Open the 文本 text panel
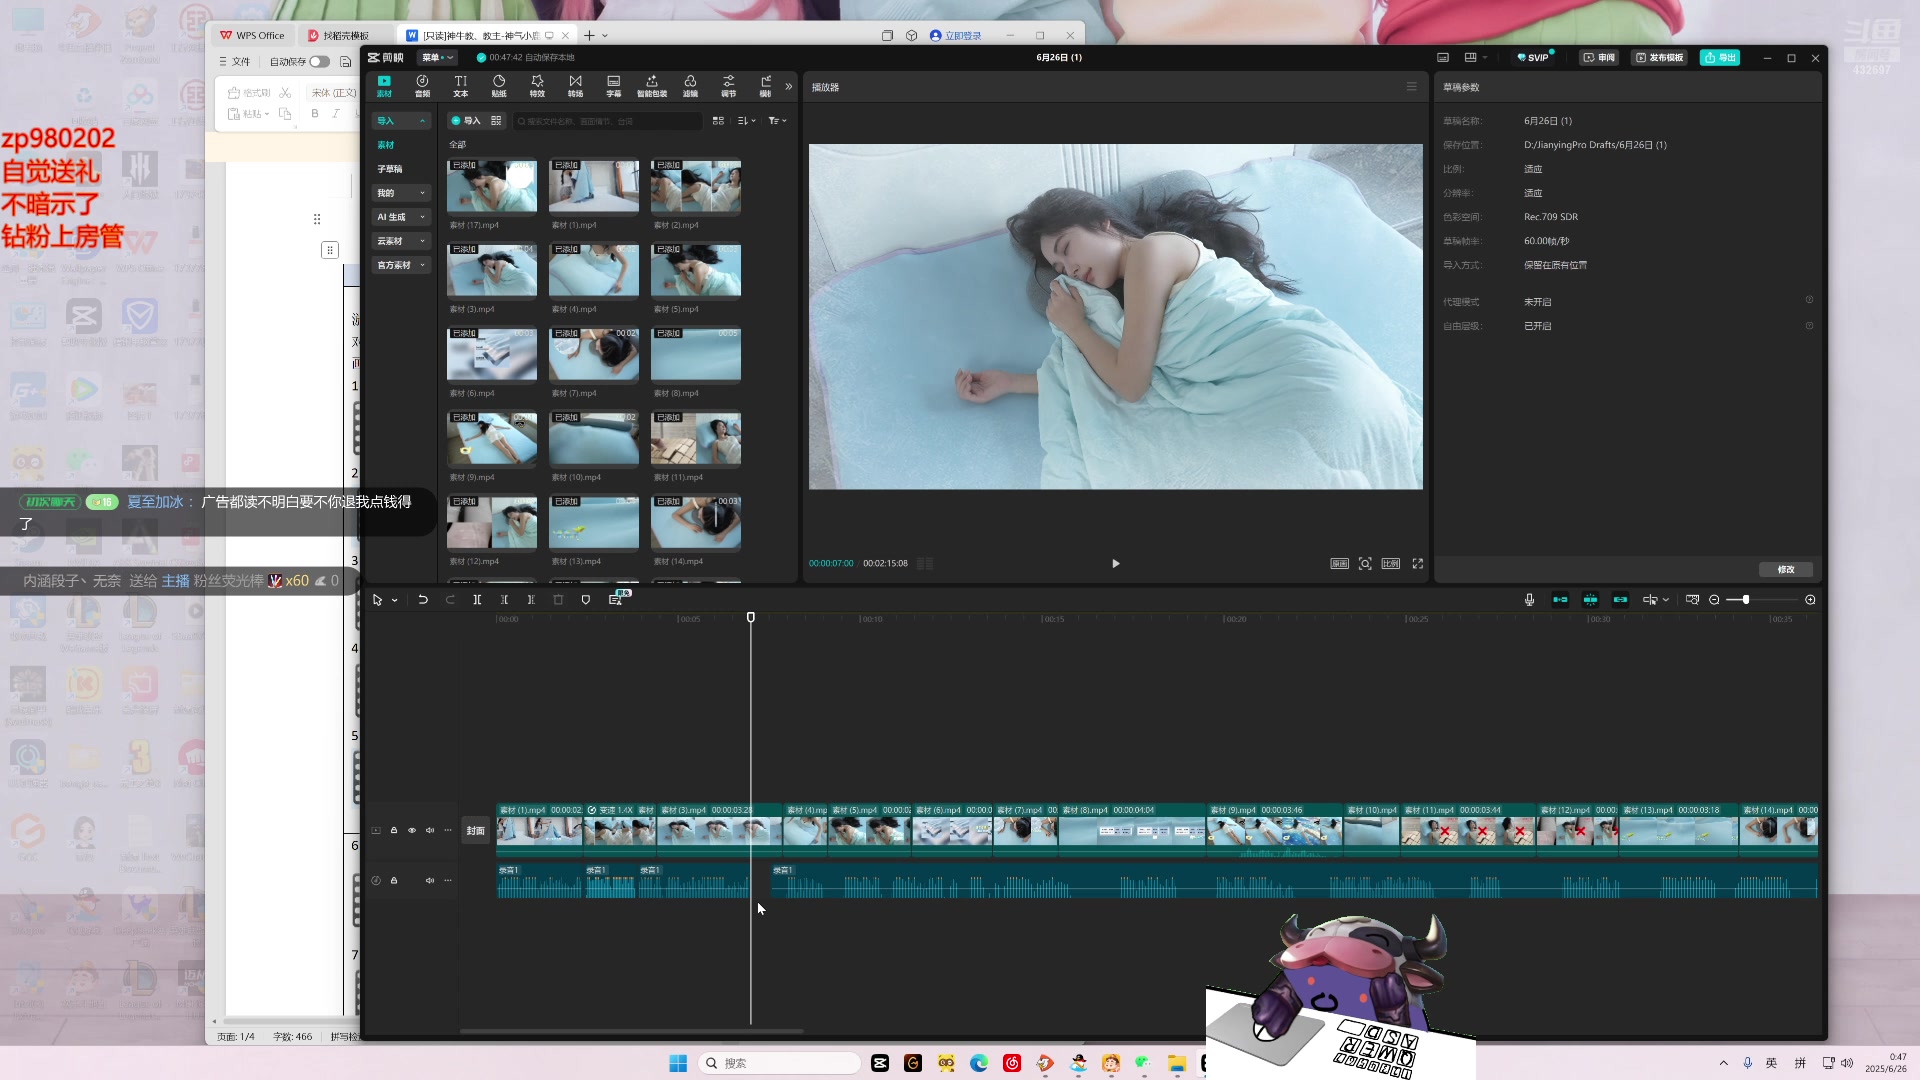Screen dimensions: 1920x1080 pyautogui.click(x=460, y=86)
